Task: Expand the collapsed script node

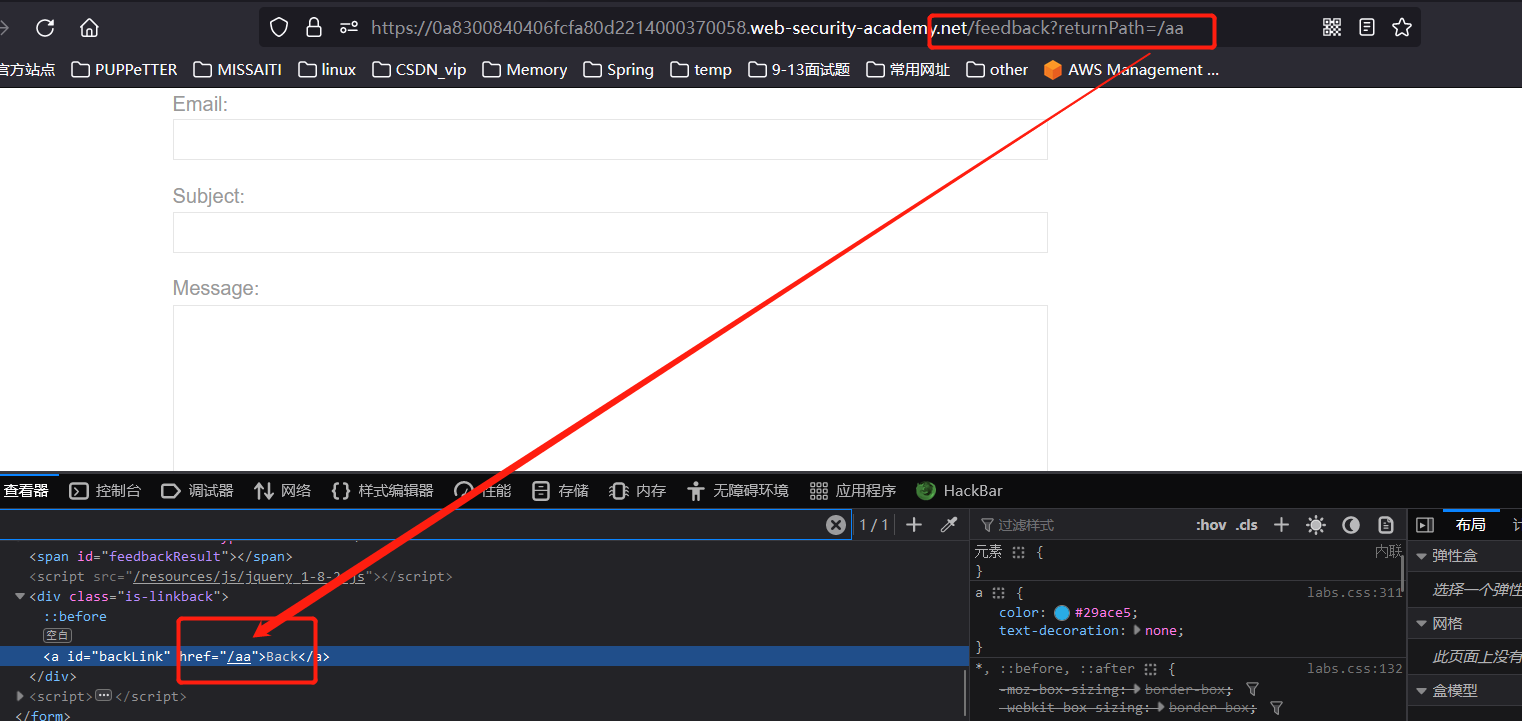Action: [20, 696]
